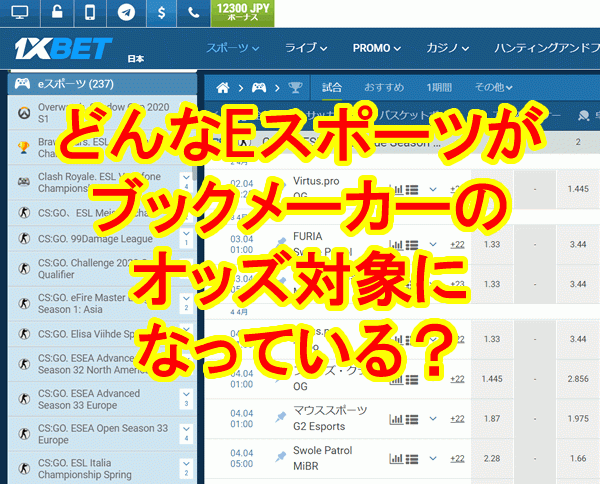Open statistics chart icon for Virtus.pro match
600x484 pixels.
coord(396,189)
